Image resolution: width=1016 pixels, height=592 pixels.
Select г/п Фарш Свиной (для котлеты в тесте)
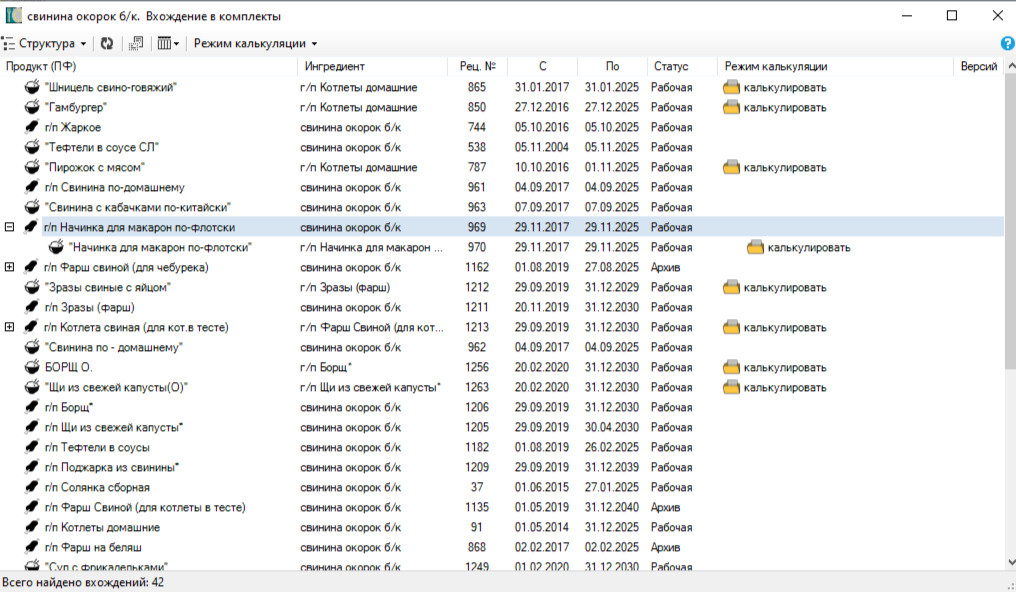coord(502,507)
